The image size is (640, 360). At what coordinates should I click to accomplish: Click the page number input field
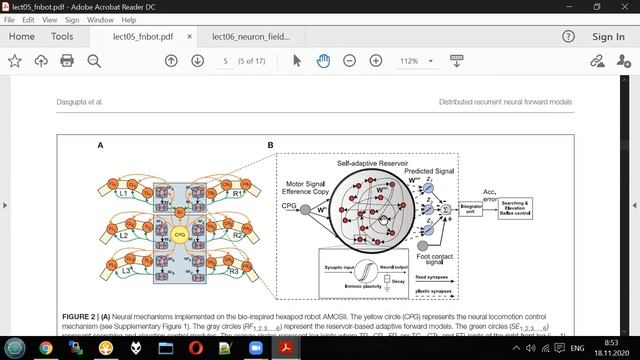tap(225, 61)
